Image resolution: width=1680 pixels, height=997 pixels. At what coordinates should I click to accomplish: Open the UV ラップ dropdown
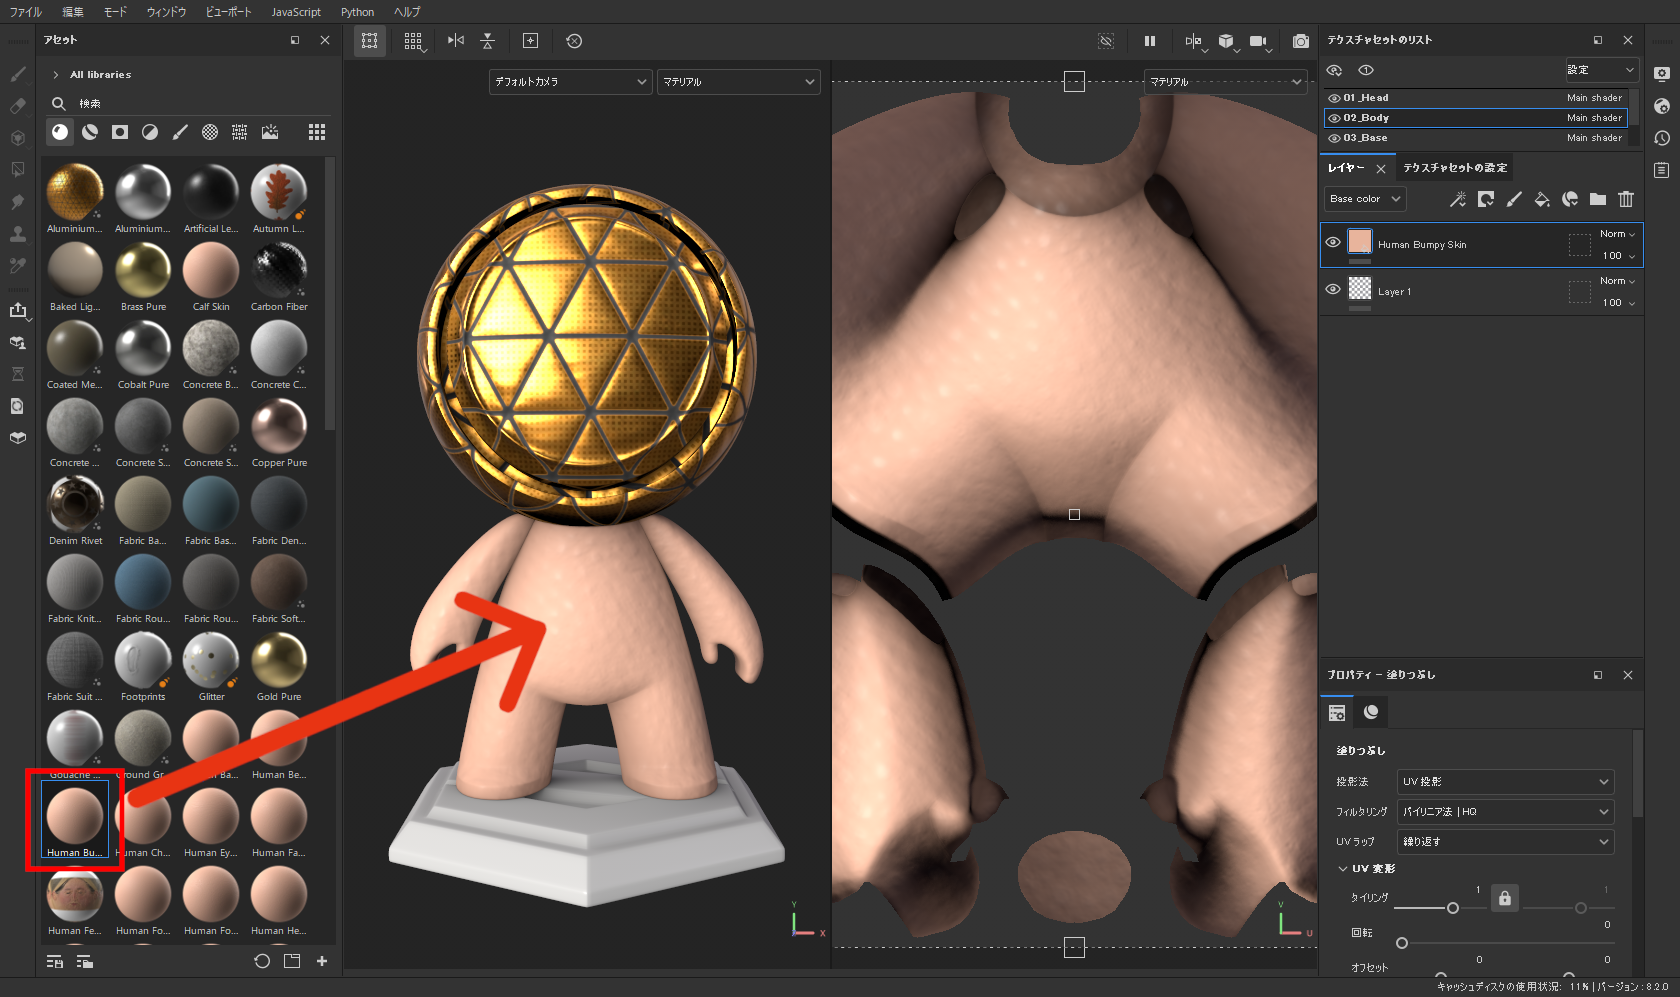click(x=1505, y=841)
